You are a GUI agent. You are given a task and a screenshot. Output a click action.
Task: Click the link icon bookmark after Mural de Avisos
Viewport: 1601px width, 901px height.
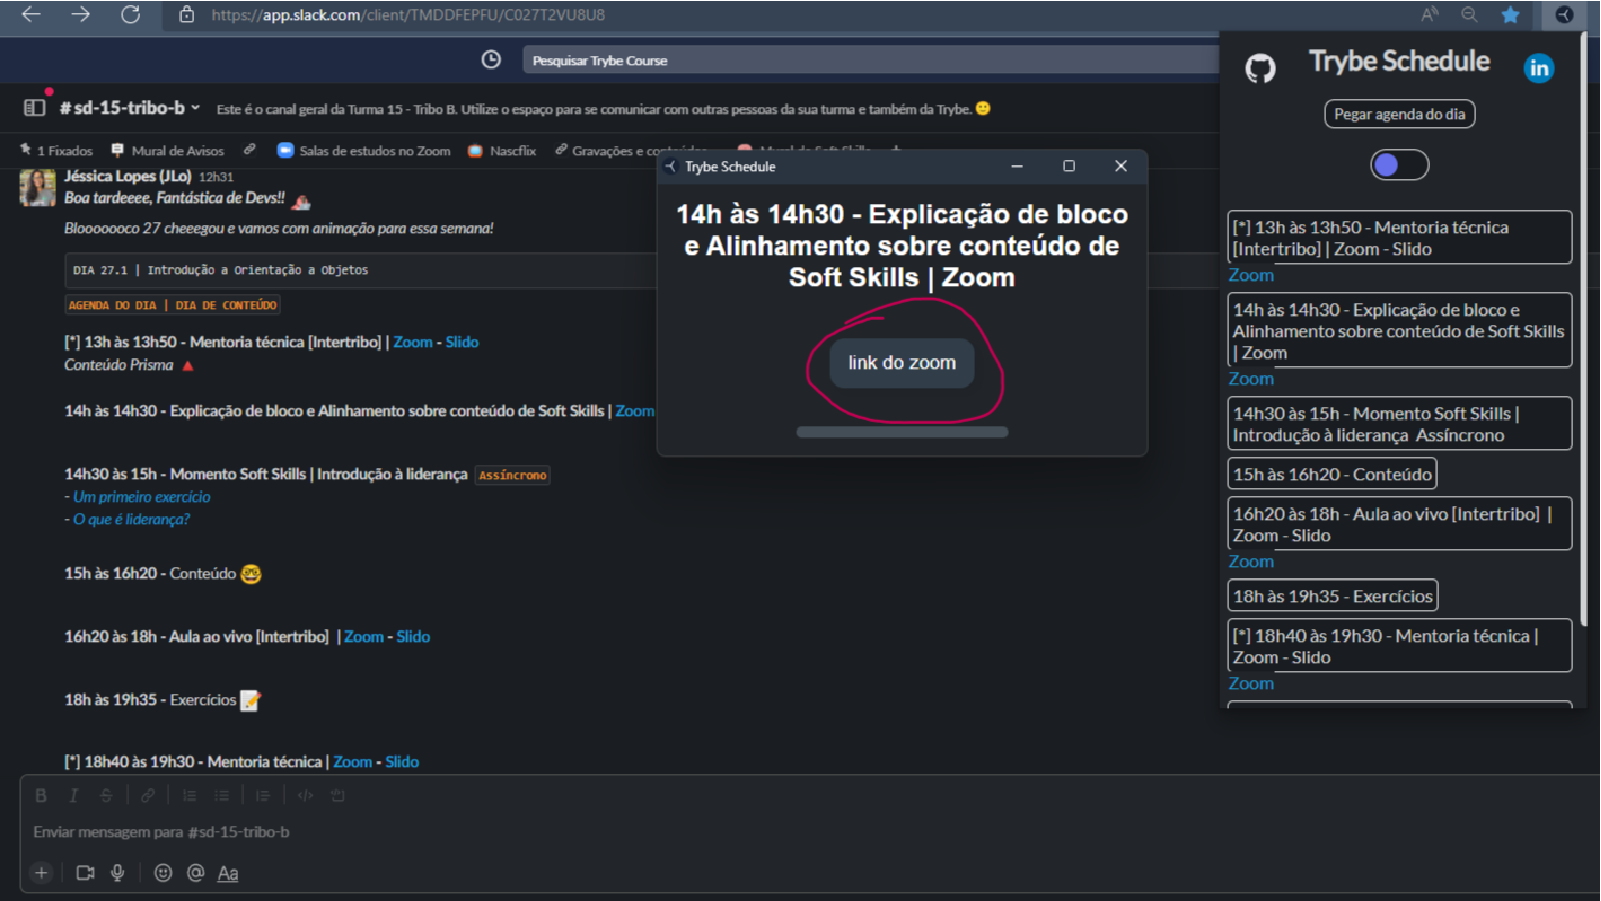coord(250,150)
